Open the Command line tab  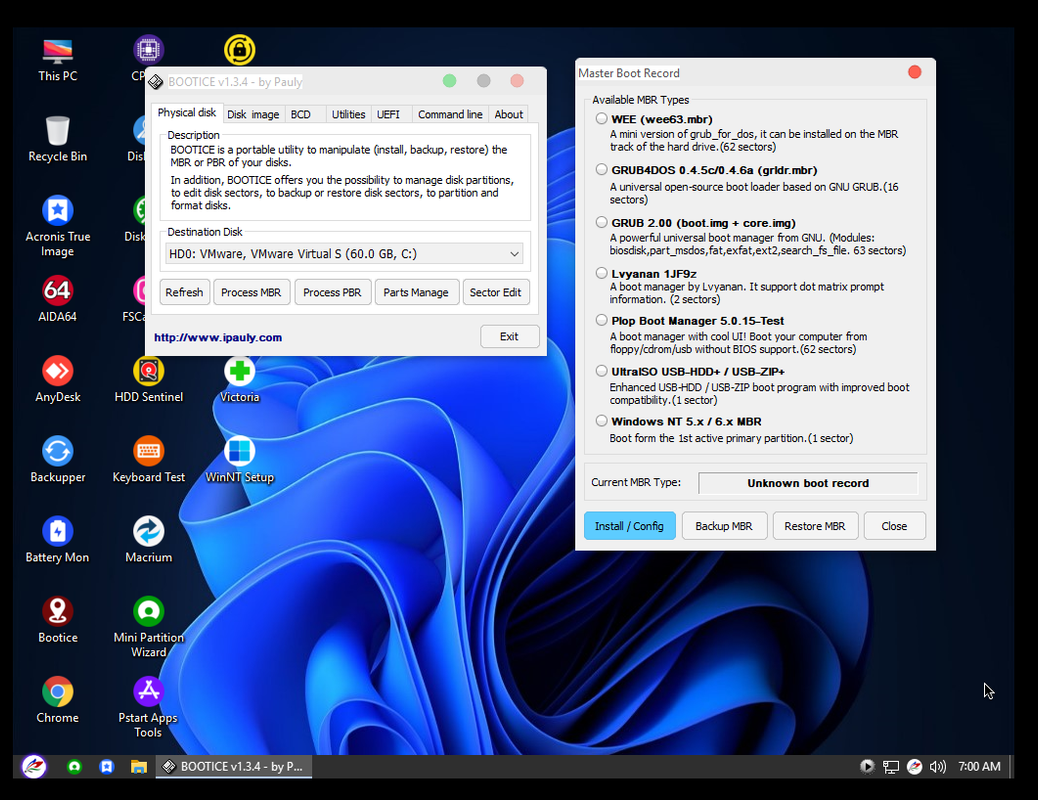pyautogui.click(x=450, y=114)
